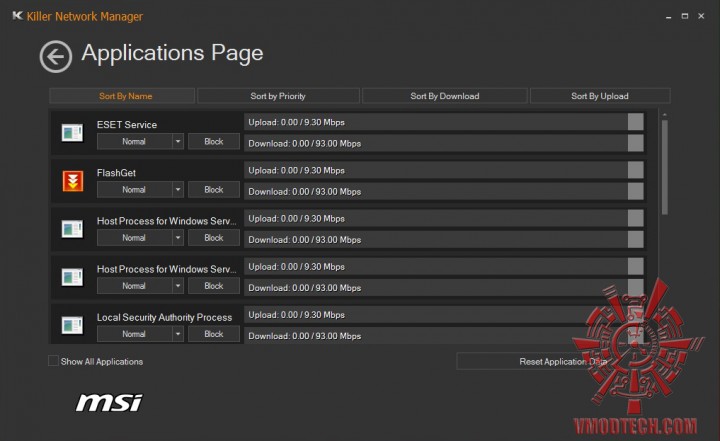Viewport: 720px width, 441px height.
Task: Click the Killer K logo in title bar
Action: coord(17,16)
